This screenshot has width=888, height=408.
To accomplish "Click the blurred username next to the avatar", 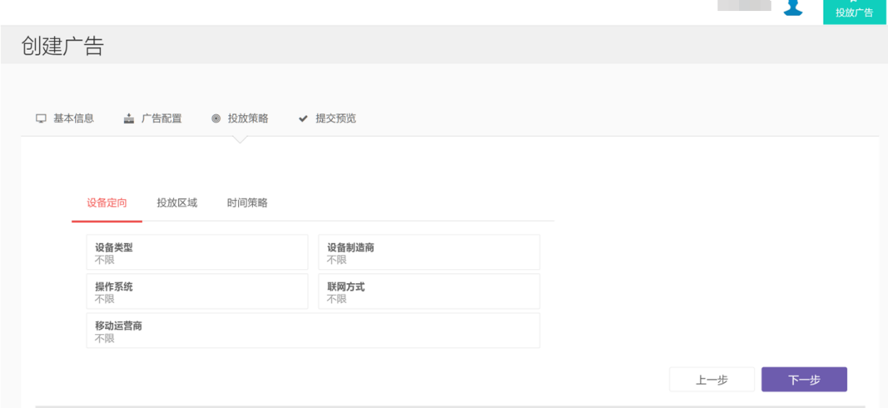I will (x=744, y=5).
